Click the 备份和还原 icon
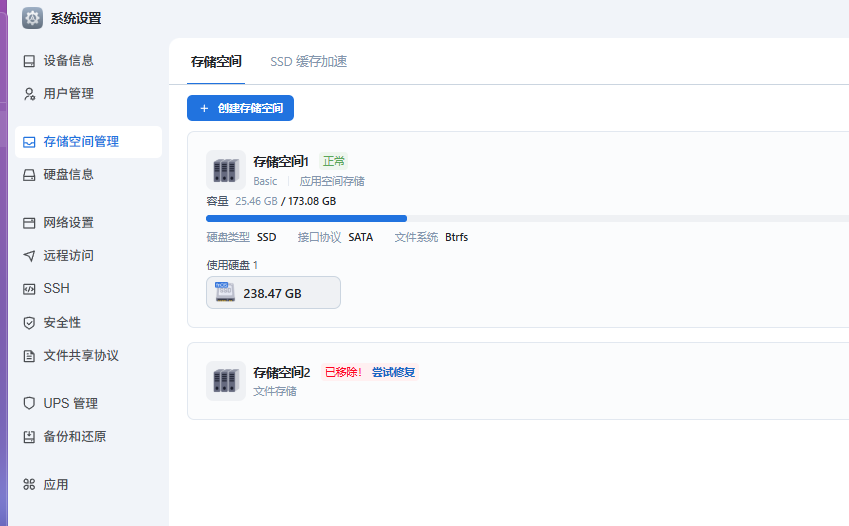 [x=29, y=437]
